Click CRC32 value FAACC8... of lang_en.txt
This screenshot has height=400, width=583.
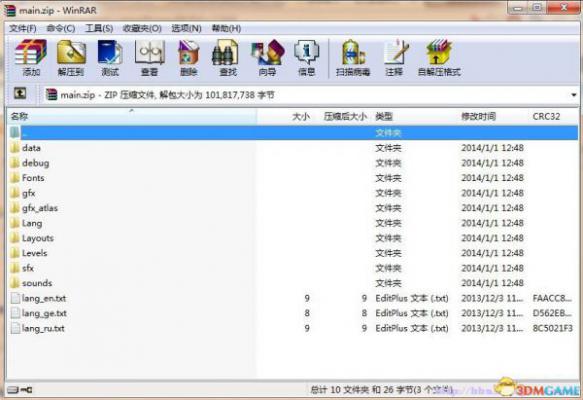coord(552,298)
